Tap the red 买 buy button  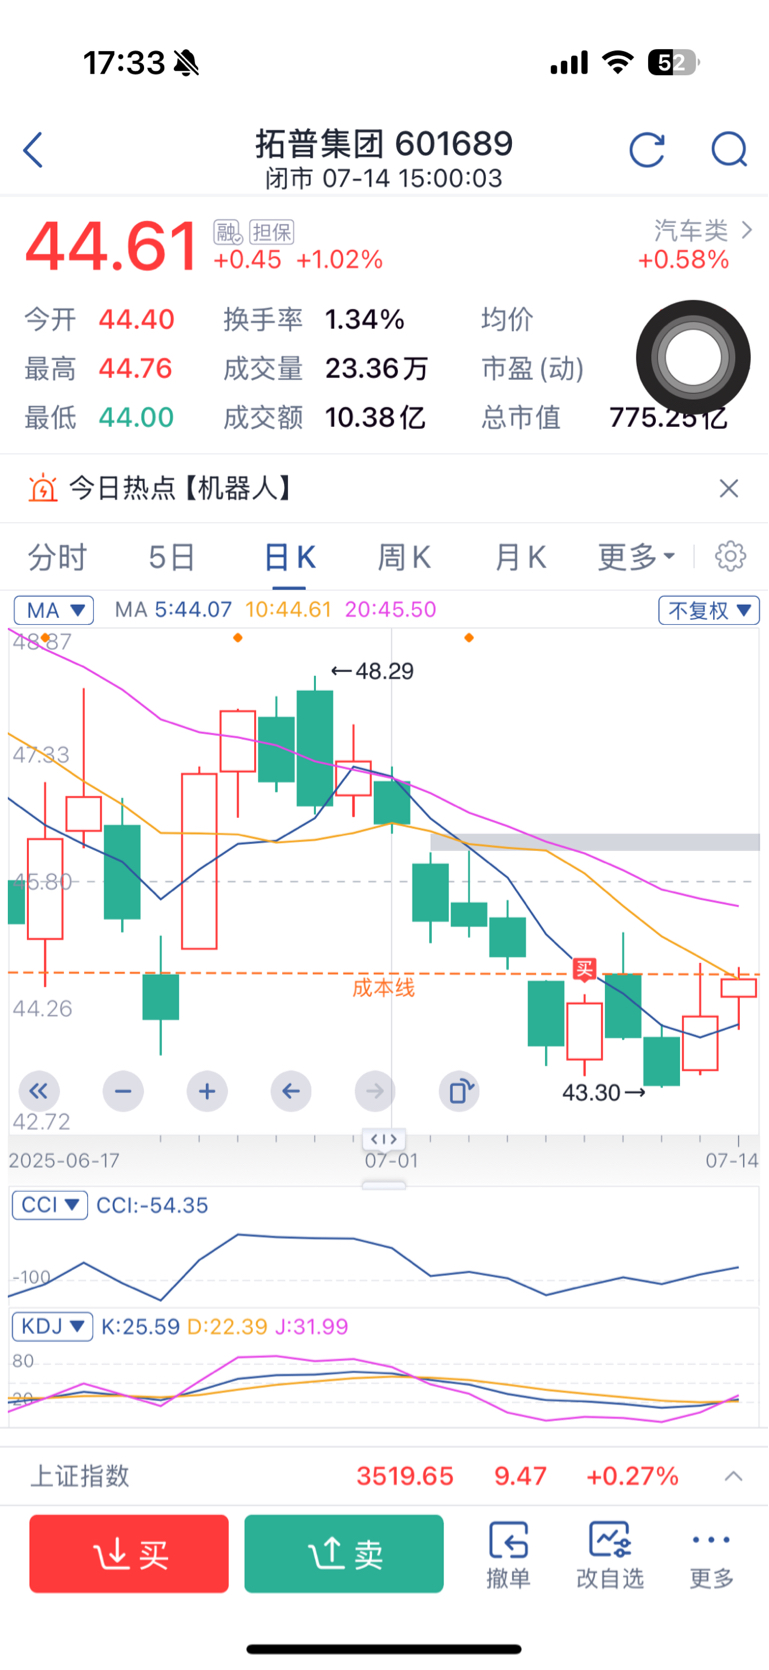pyautogui.click(x=129, y=1553)
